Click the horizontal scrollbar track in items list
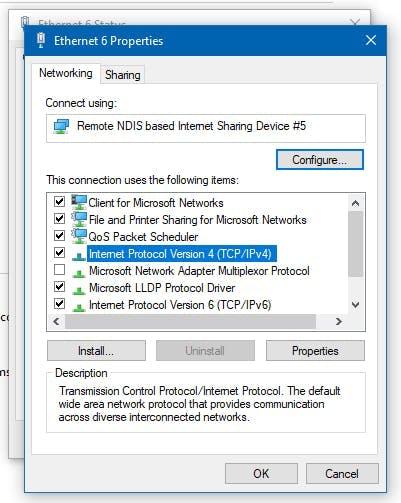Viewport: 401px width, 503px height. [x=190, y=321]
